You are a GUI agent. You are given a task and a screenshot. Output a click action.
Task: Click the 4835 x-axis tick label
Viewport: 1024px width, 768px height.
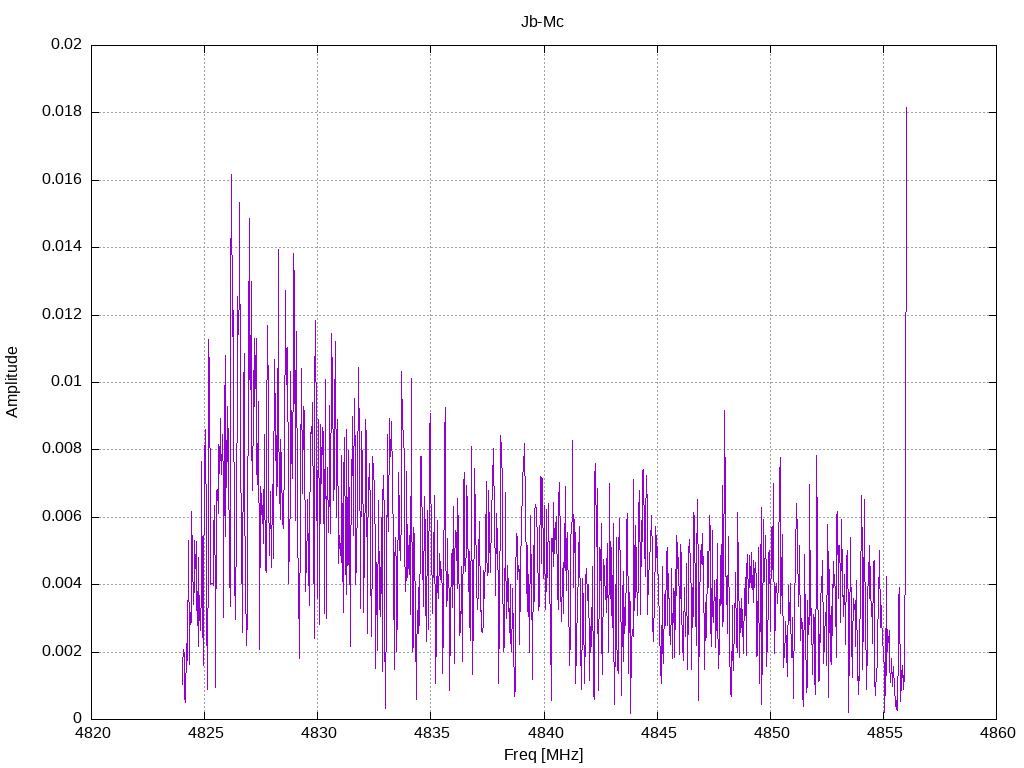tap(431, 733)
